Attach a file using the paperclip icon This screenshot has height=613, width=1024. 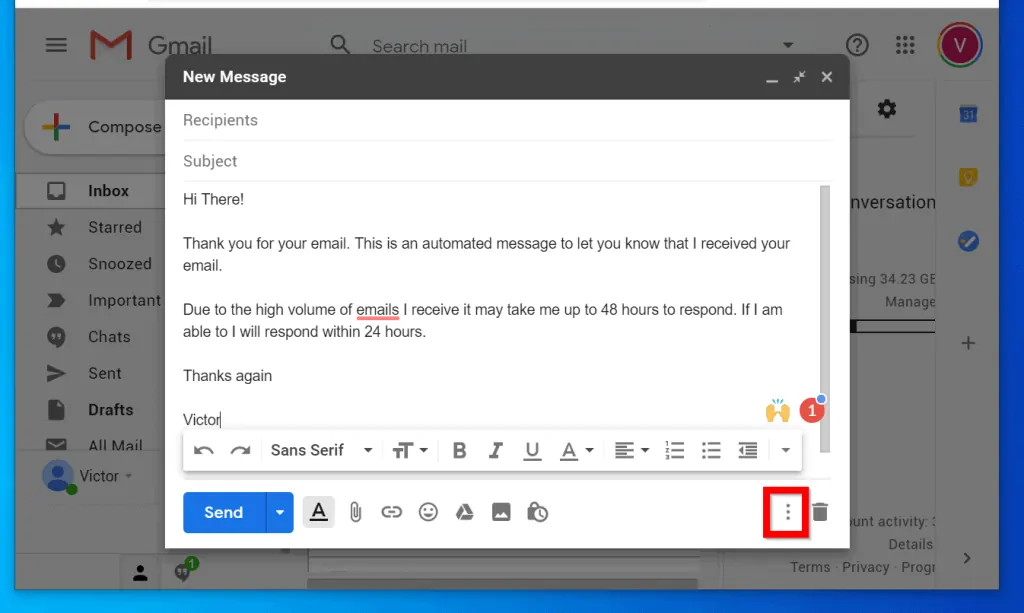coord(355,512)
